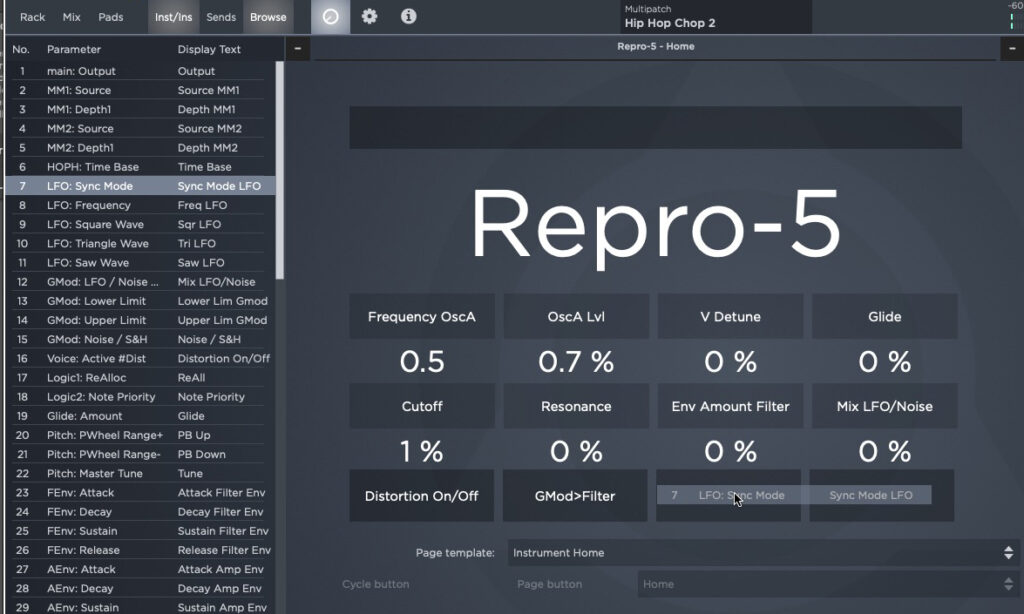1024x614 pixels.
Task: Select parameter row FEnv: Attack
Action: click(140, 493)
